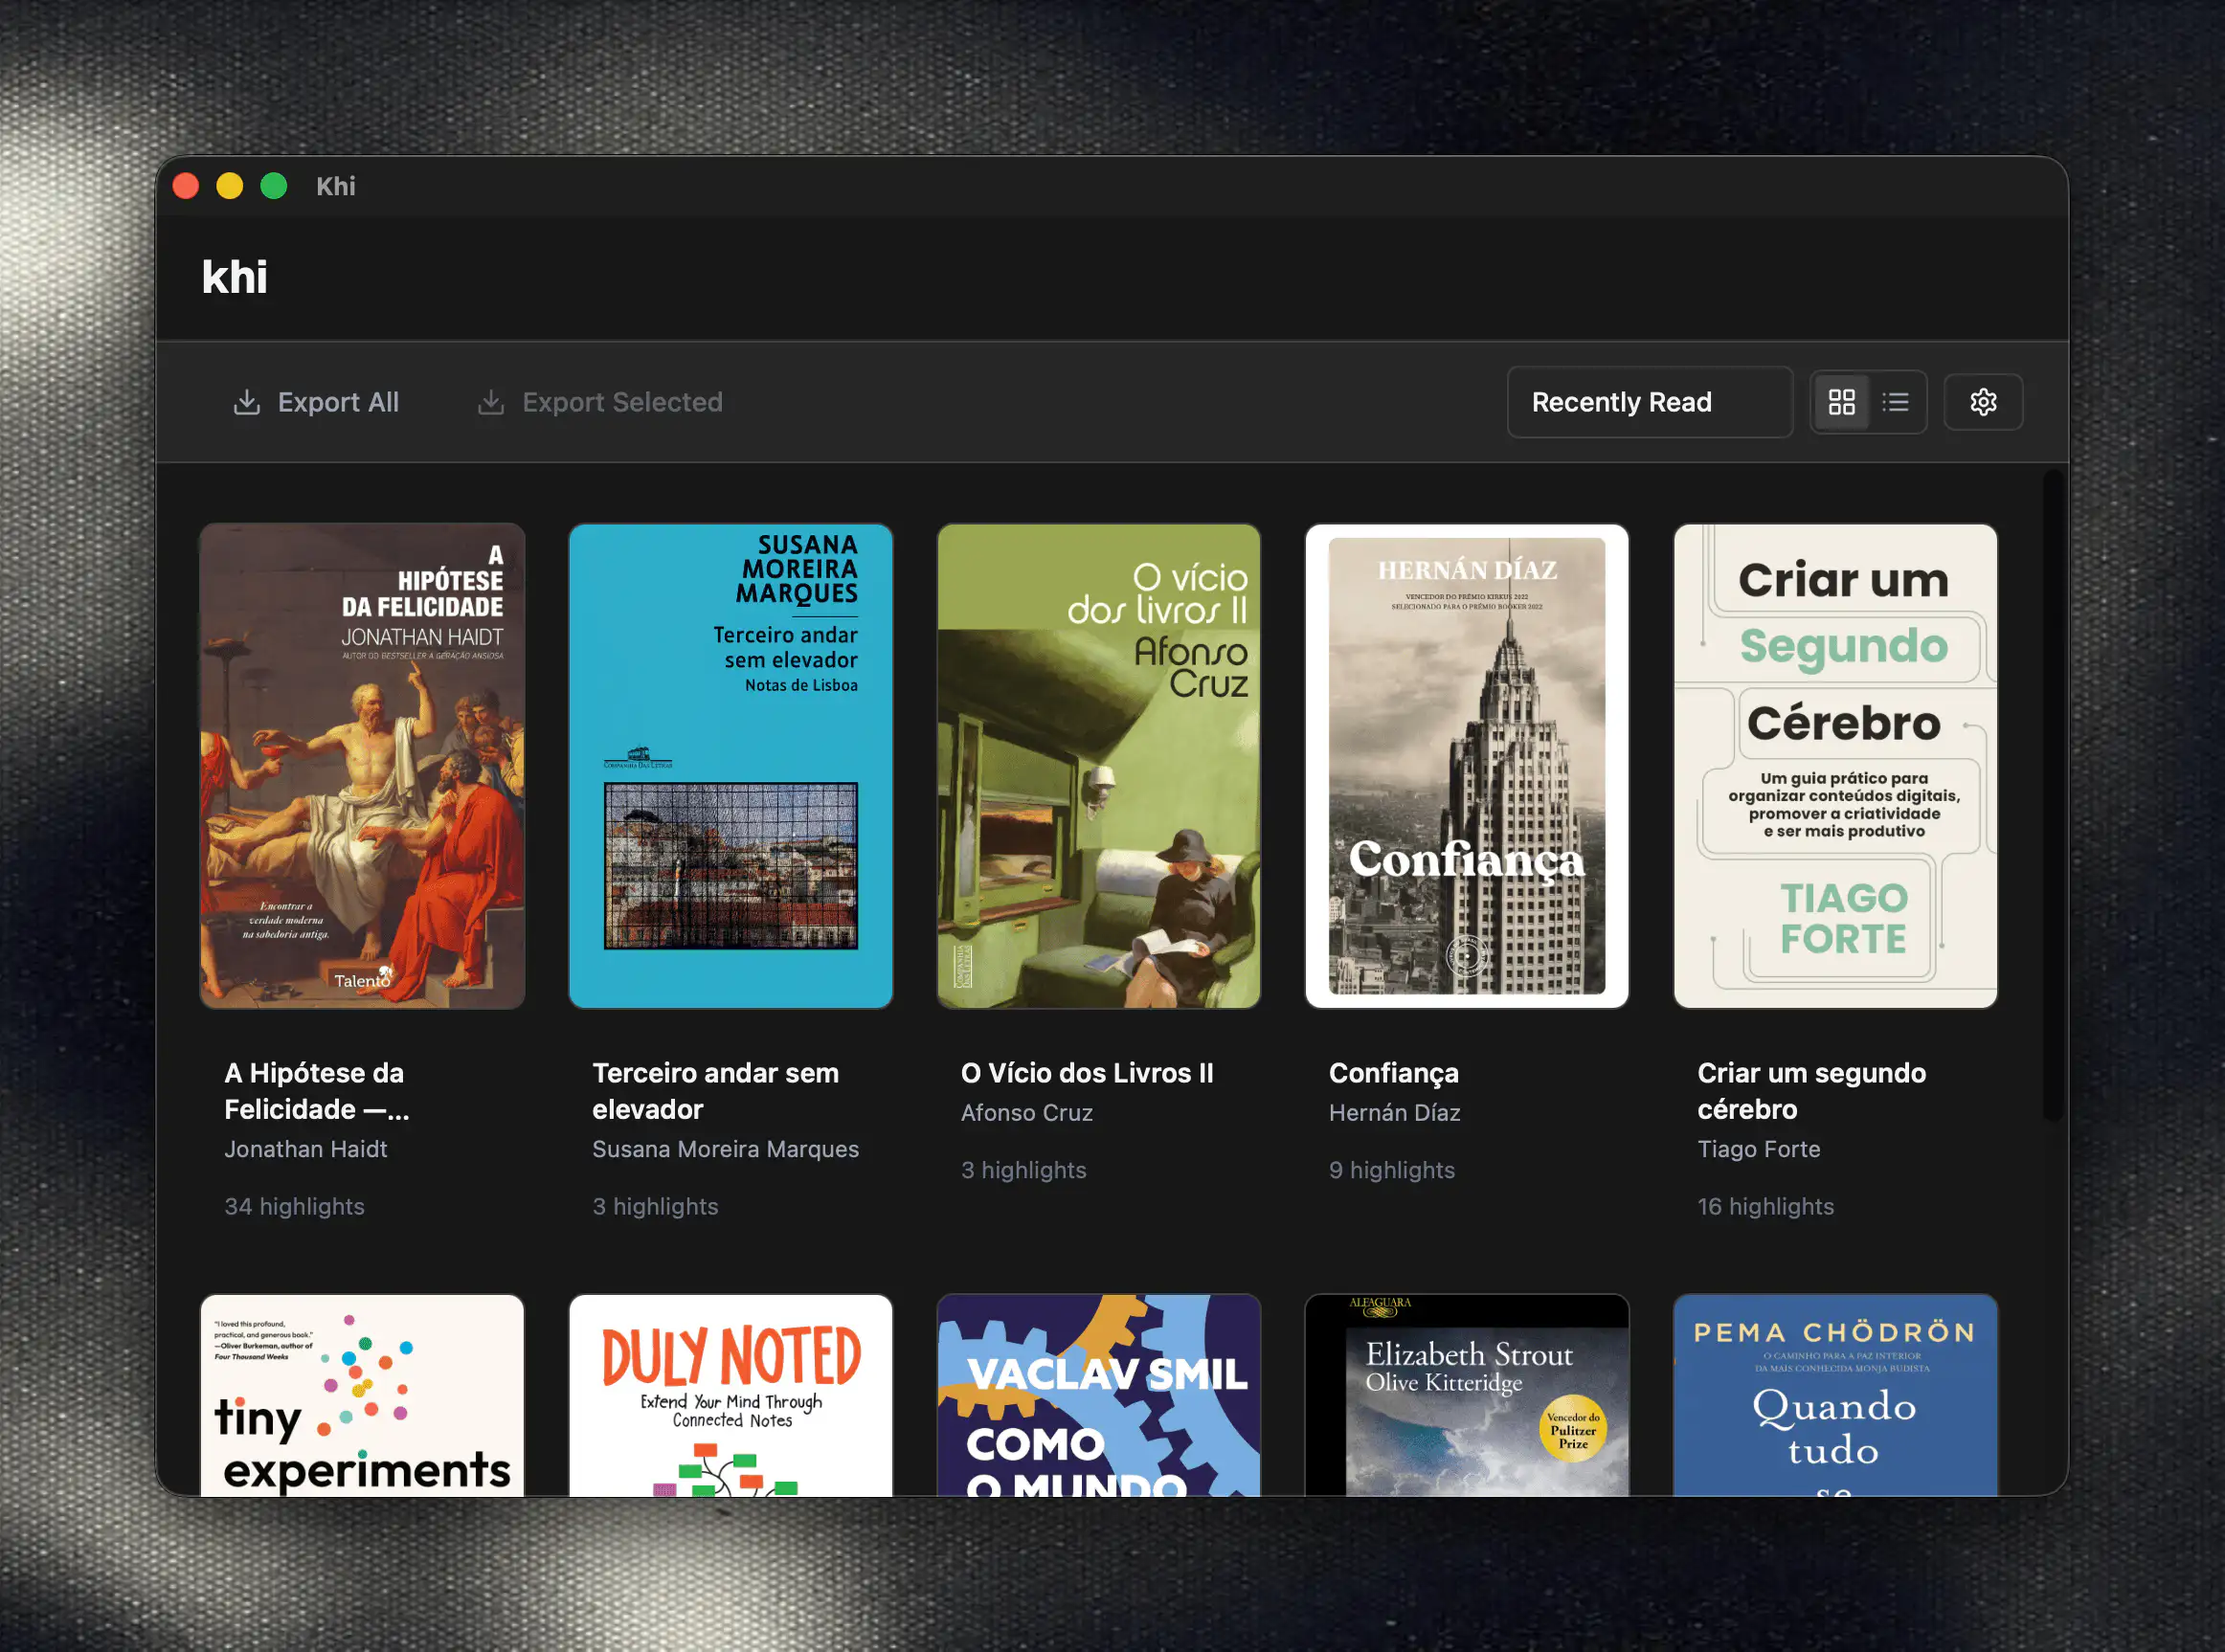
Task: Select the Pema Chödrön book cover
Action: click(x=1835, y=1395)
